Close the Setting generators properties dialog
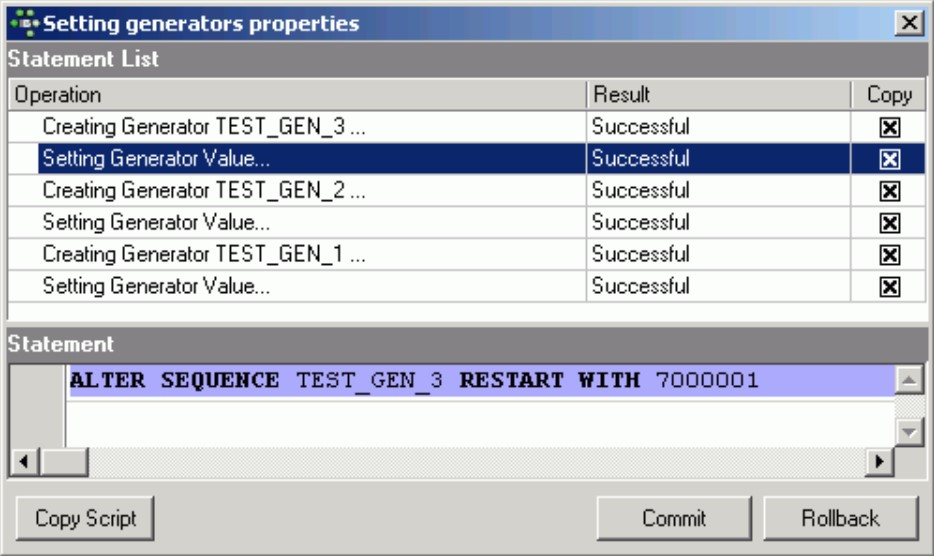 pos(908,22)
